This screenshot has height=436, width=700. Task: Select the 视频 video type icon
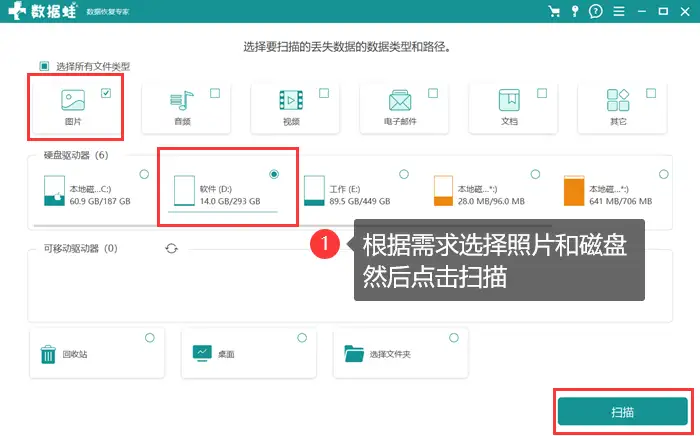click(x=291, y=100)
